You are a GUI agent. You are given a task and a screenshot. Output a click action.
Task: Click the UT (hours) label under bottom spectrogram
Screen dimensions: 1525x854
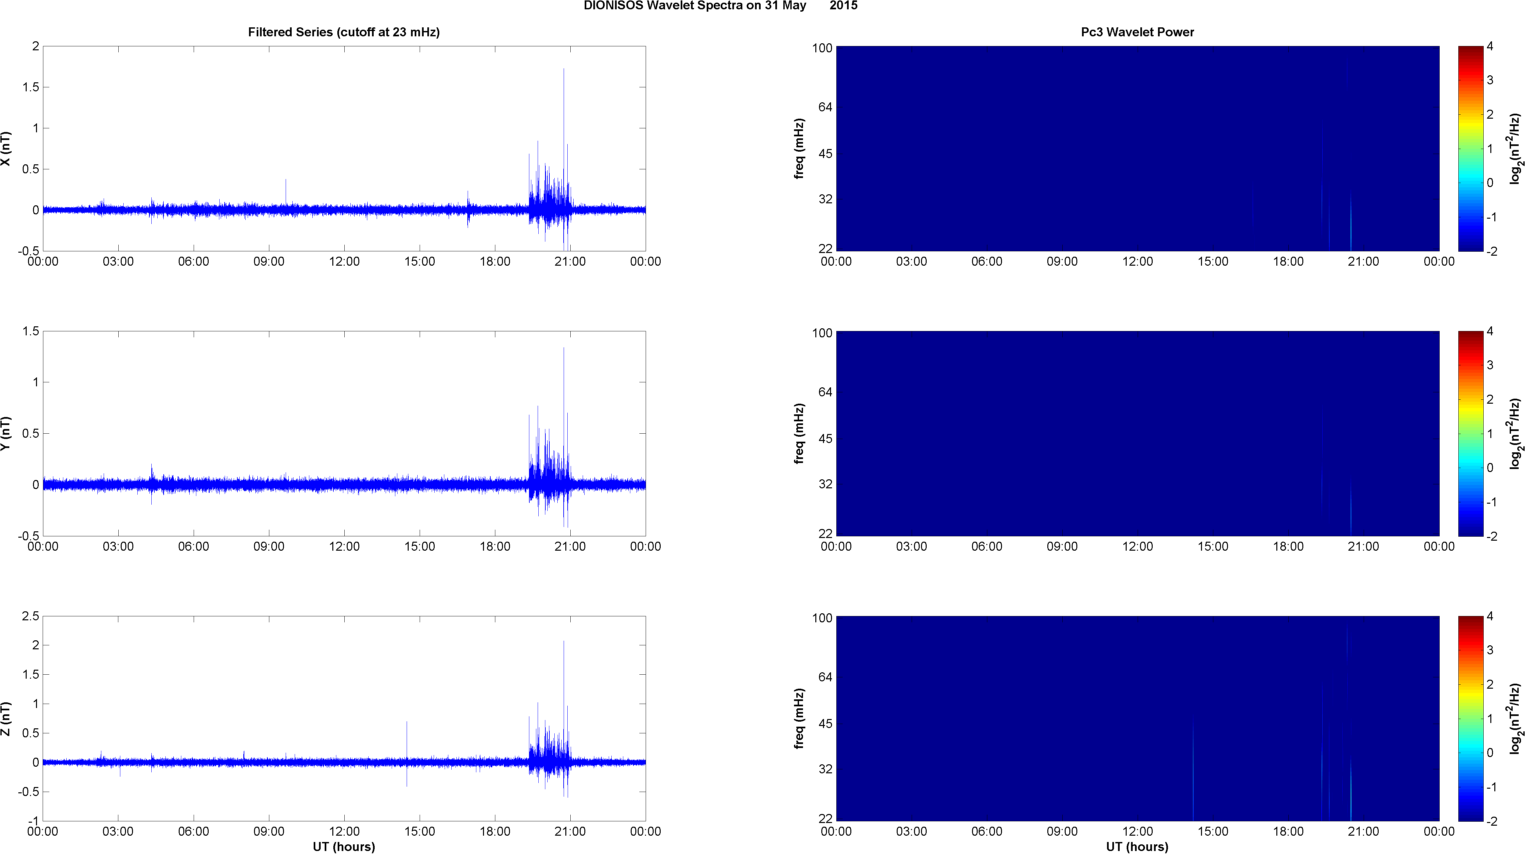point(1137,846)
